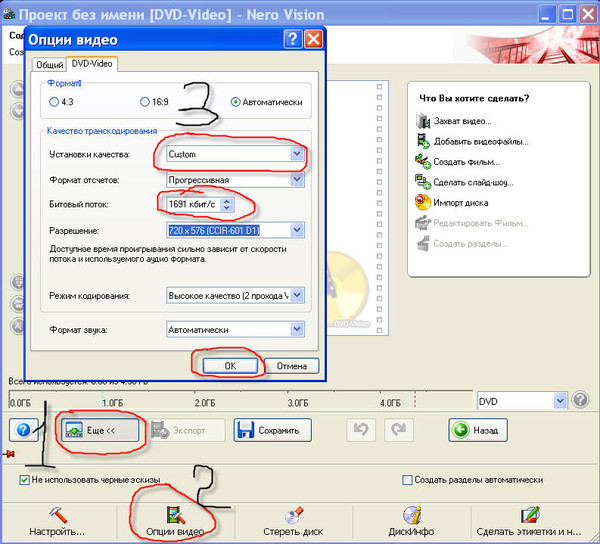Click the Create movie icon (Создать фильм)
Screen dimensions: 600x544
point(423,161)
